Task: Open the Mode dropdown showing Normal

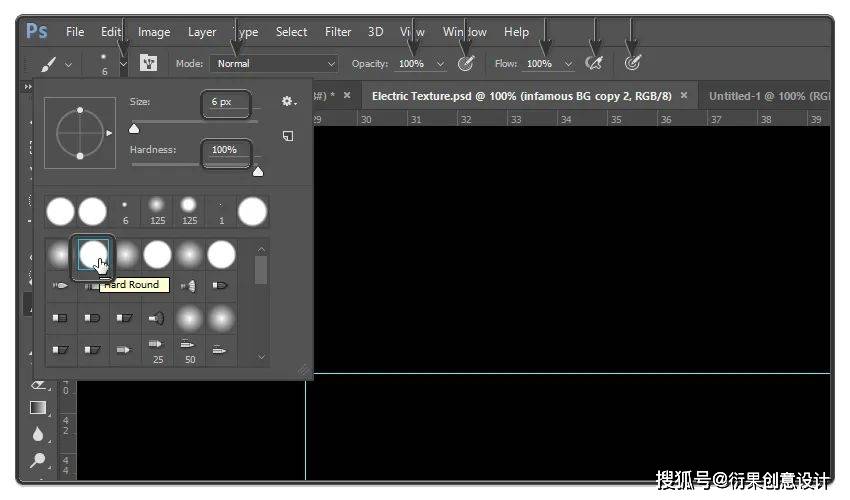Action: [x=274, y=64]
